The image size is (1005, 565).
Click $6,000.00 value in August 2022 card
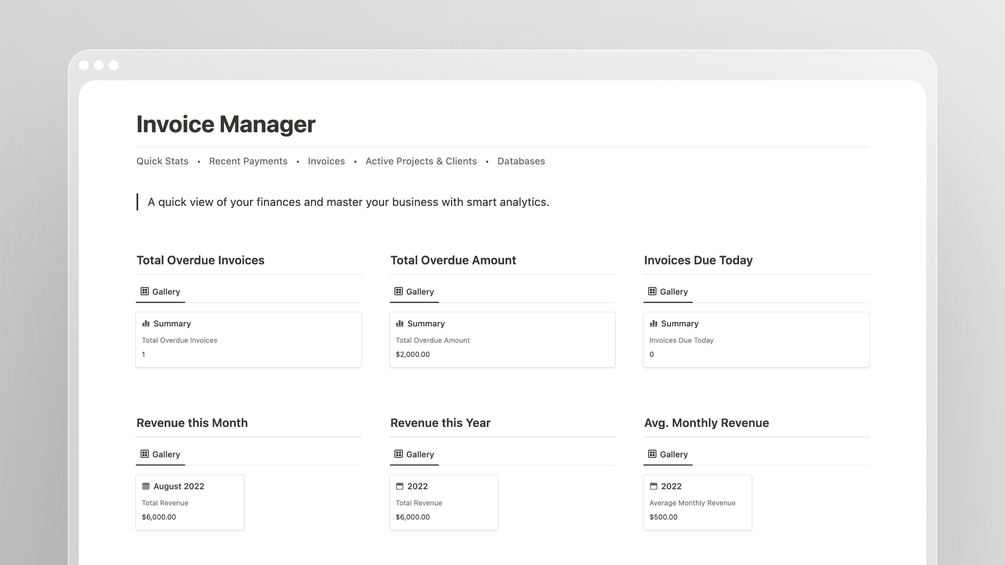click(x=159, y=517)
